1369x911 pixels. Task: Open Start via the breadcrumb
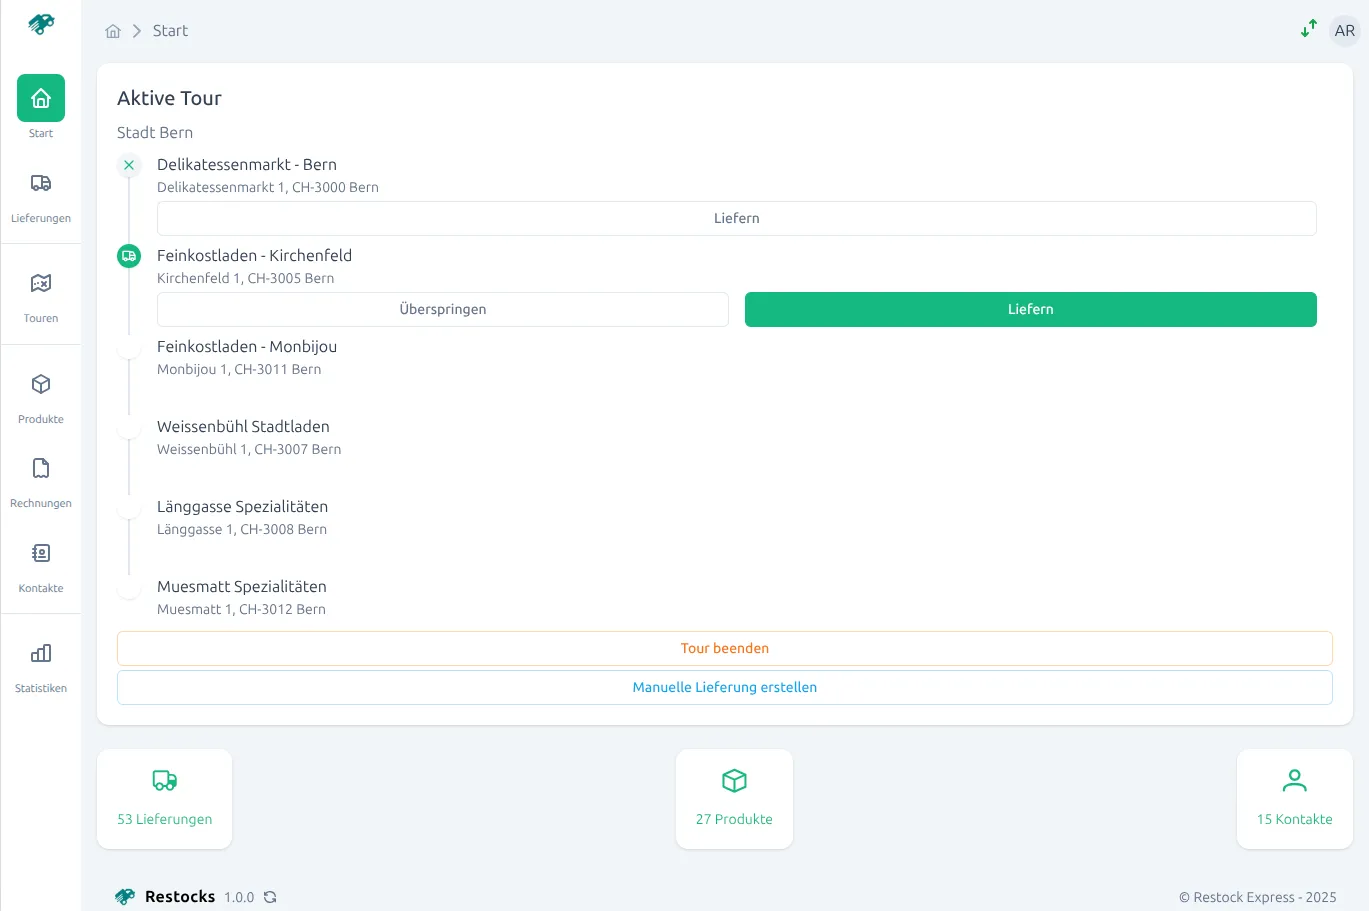click(x=170, y=30)
